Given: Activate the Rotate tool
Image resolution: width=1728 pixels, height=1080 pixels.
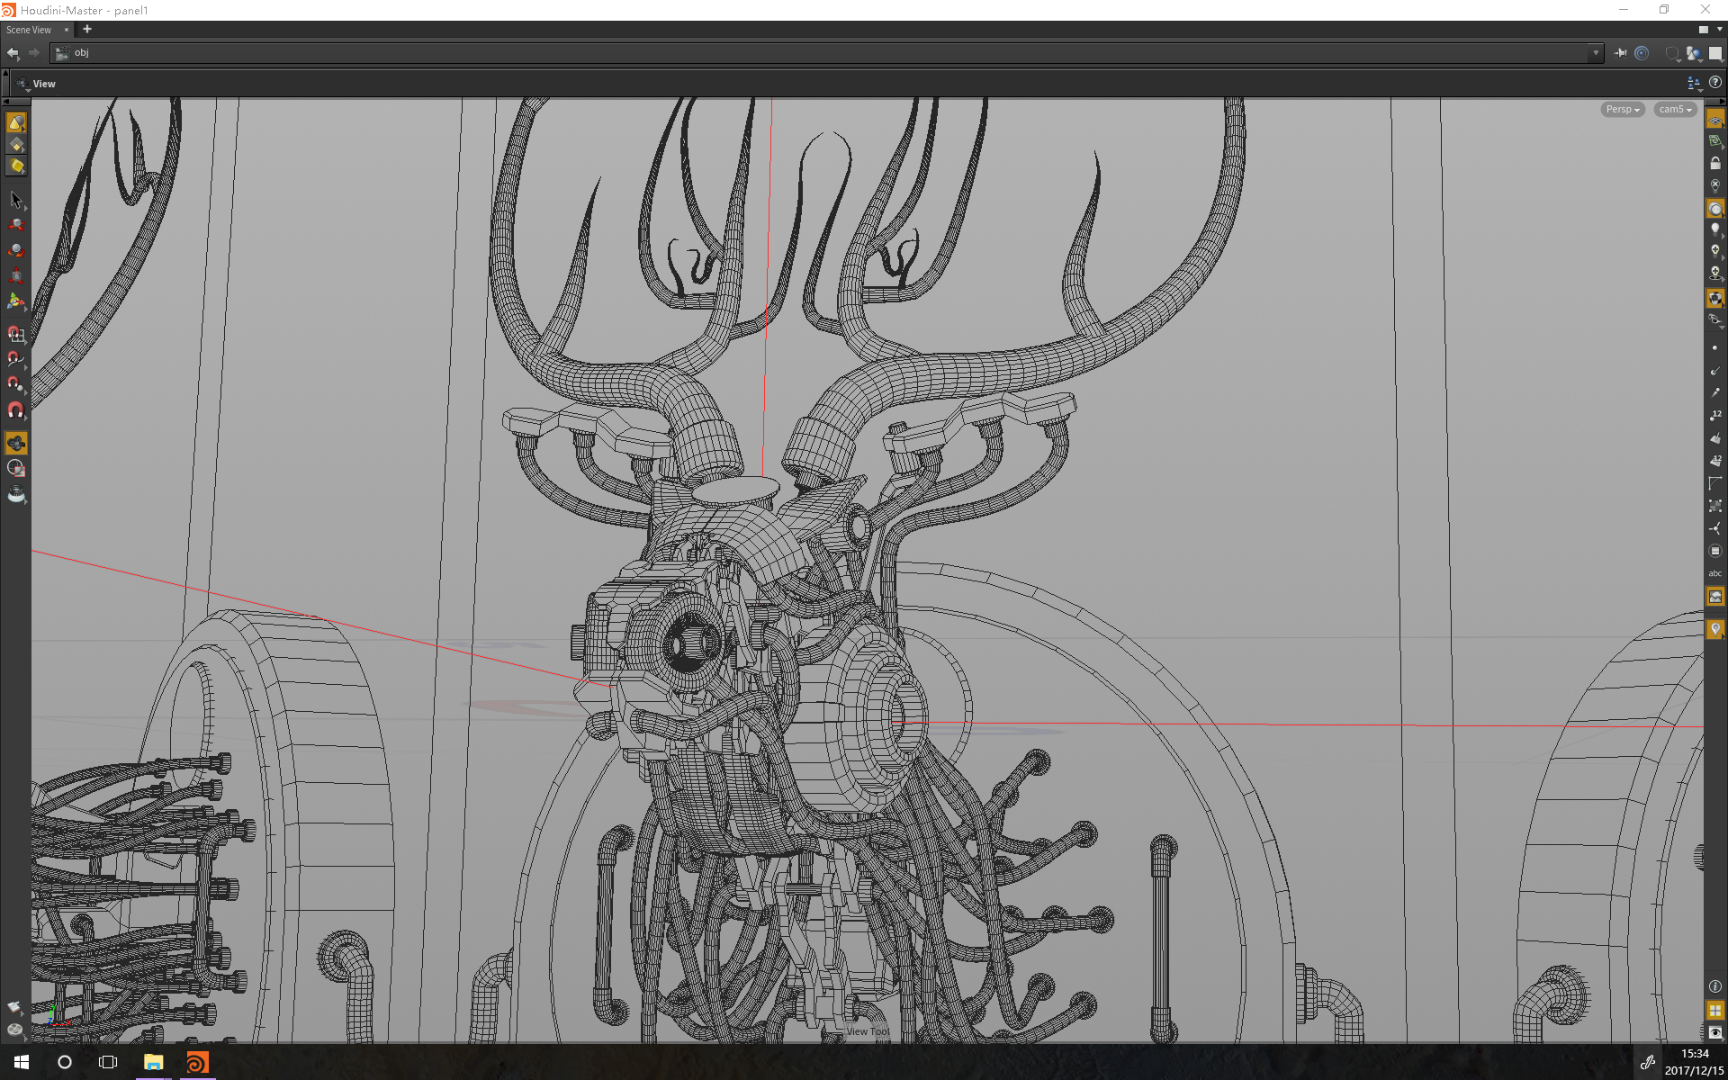Looking at the screenshot, I should tap(16, 250).
